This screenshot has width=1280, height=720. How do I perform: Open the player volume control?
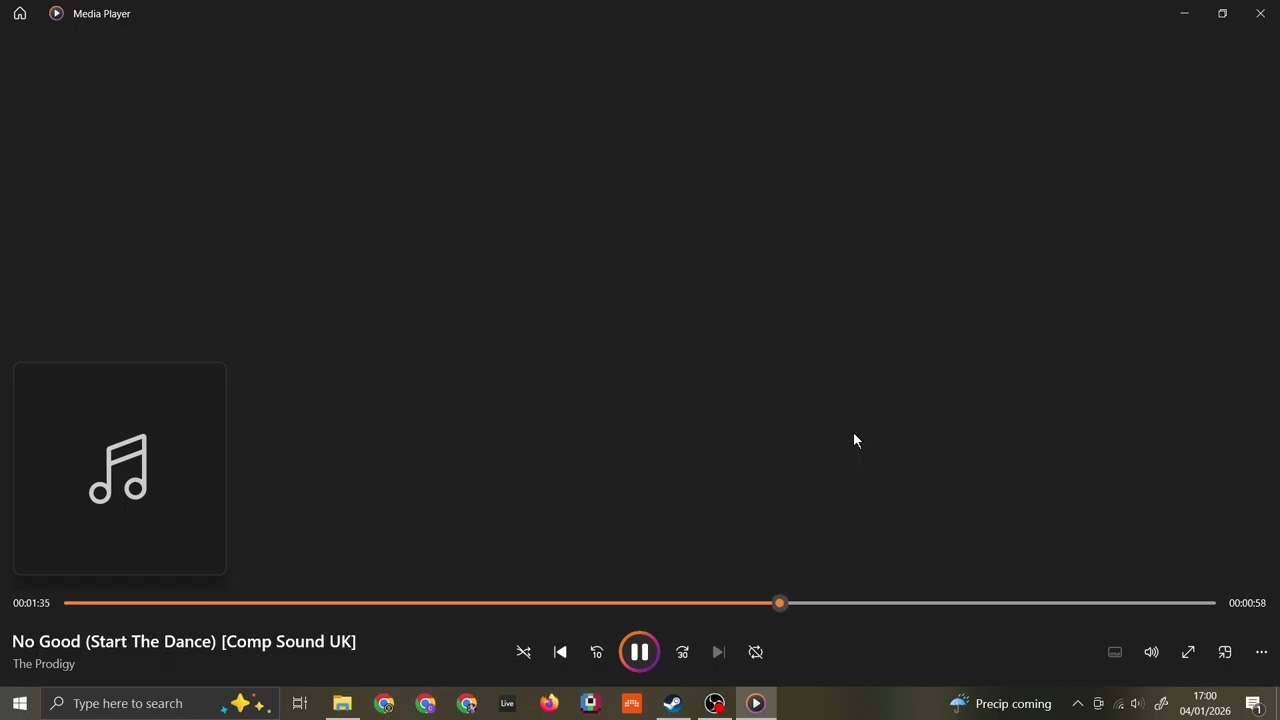point(1151,652)
